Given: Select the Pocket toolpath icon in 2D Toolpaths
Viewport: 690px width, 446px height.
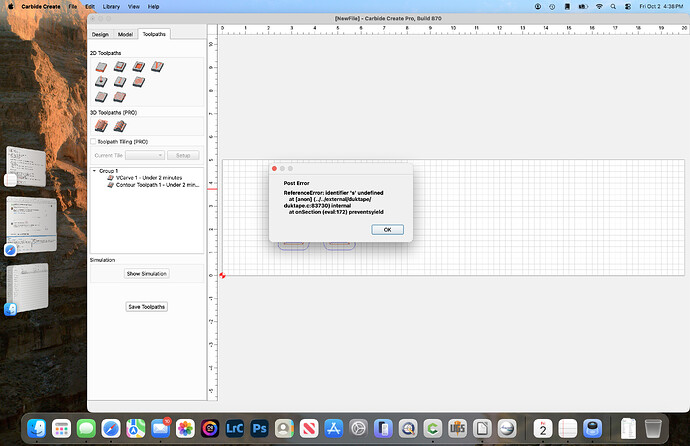Looking at the screenshot, I should point(120,66).
